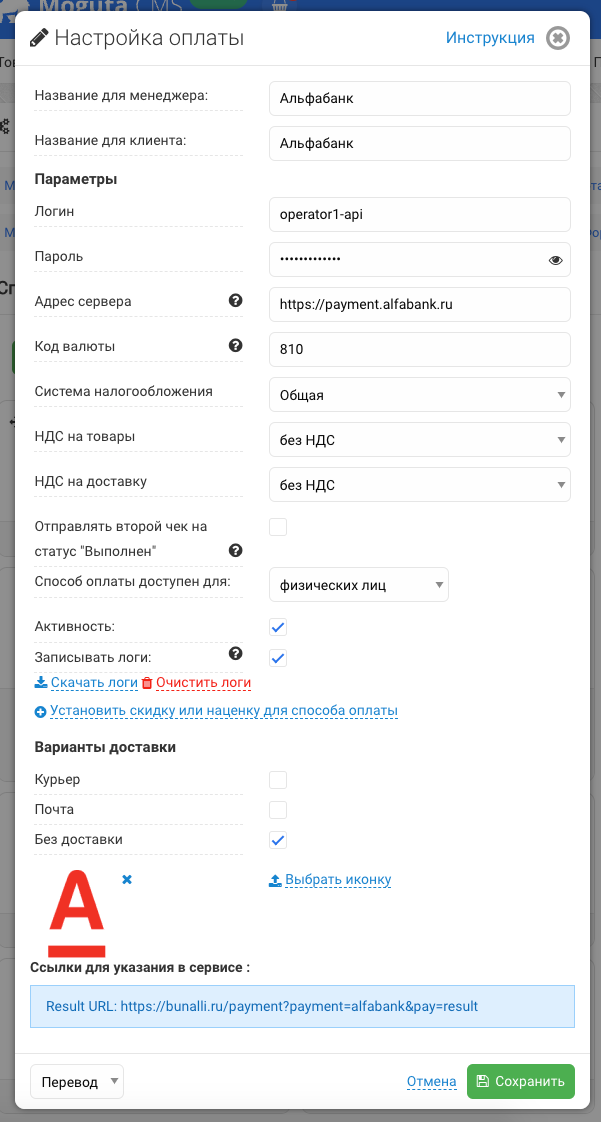Open the НДС на доставку dropdown
Screen dimensions: 601x1122
[420, 485]
